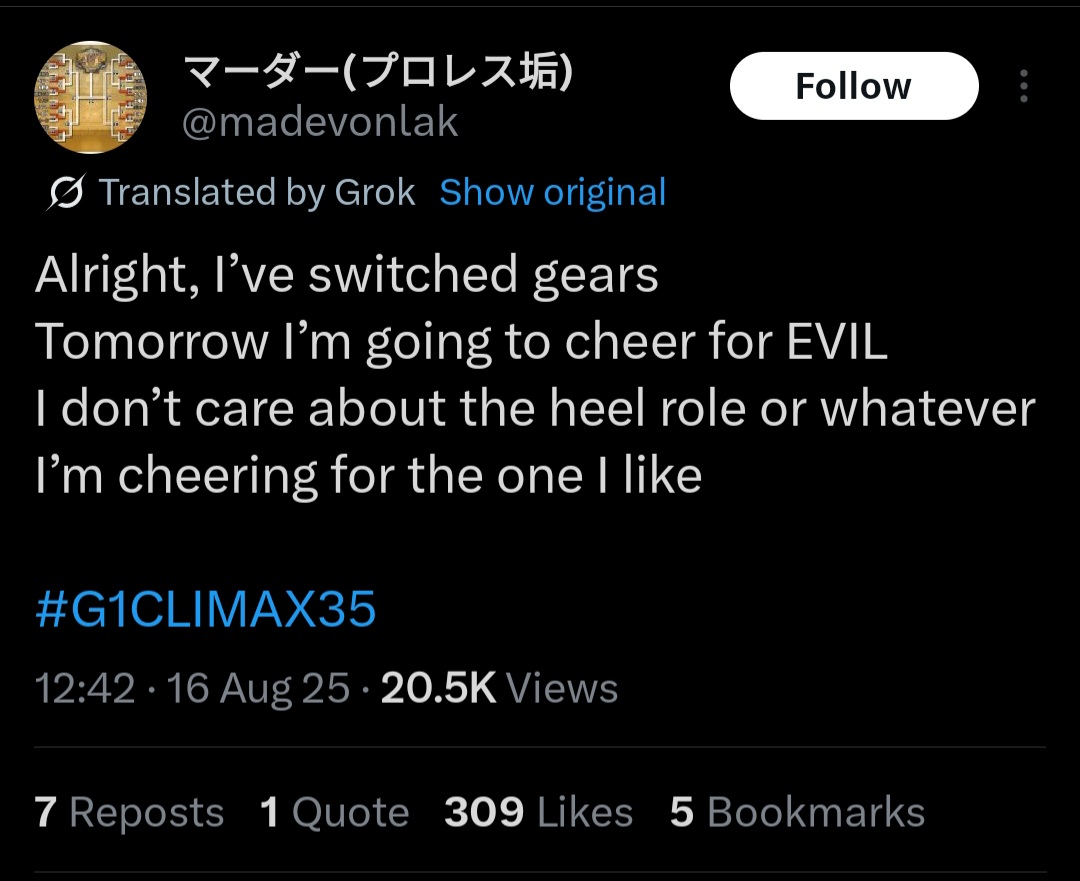
Task: Open the more options three-dot menu
Action: 1023,87
